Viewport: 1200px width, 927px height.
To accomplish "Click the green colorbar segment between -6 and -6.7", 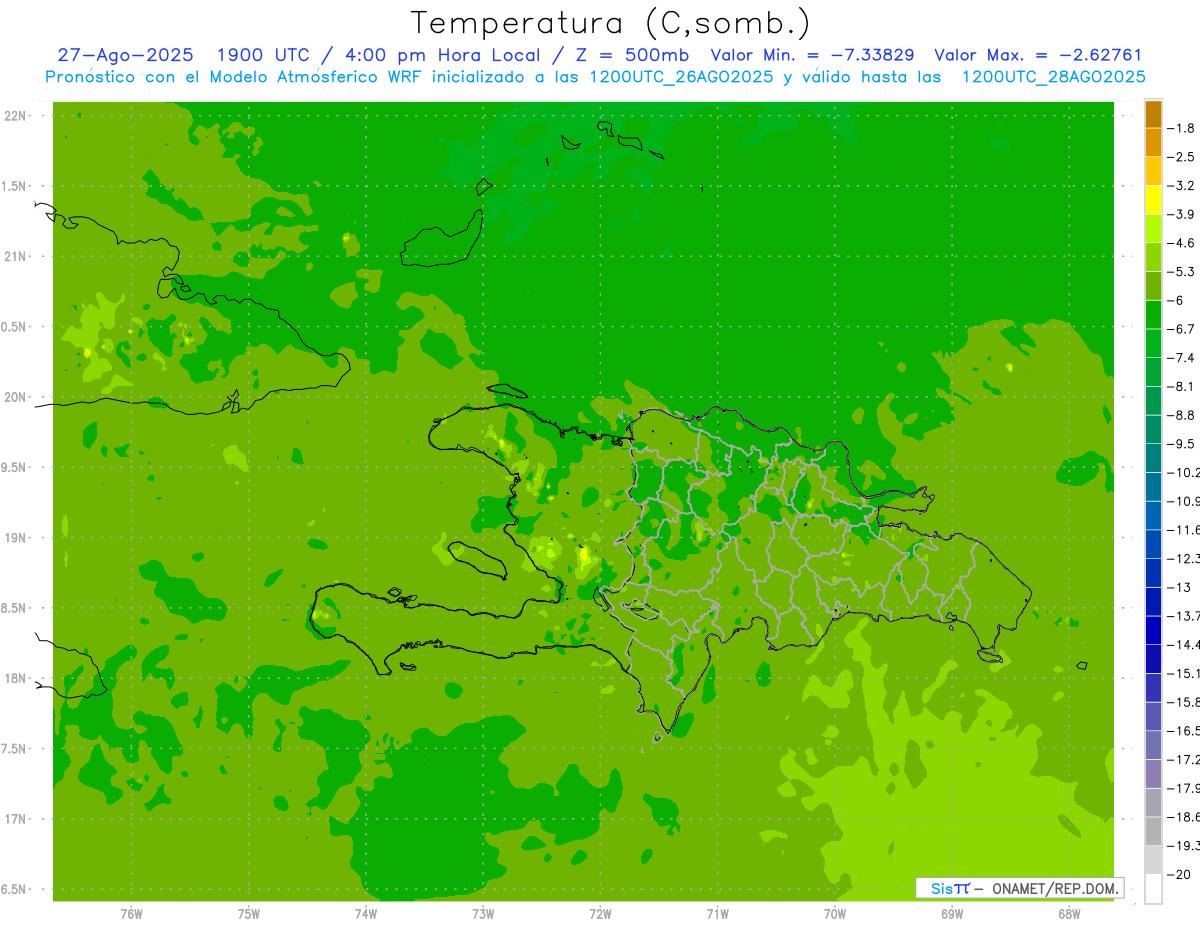I will pyautogui.click(x=1153, y=314).
